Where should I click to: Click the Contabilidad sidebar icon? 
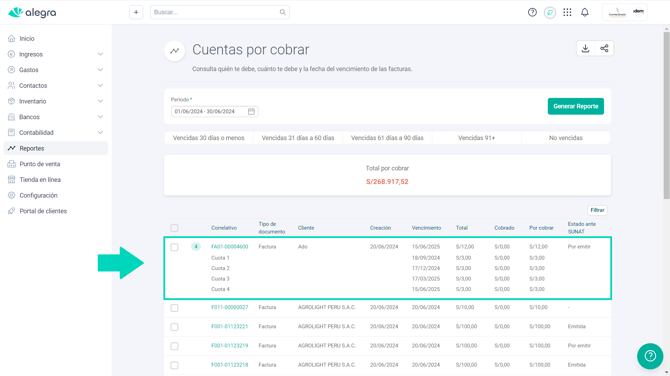[x=12, y=132]
